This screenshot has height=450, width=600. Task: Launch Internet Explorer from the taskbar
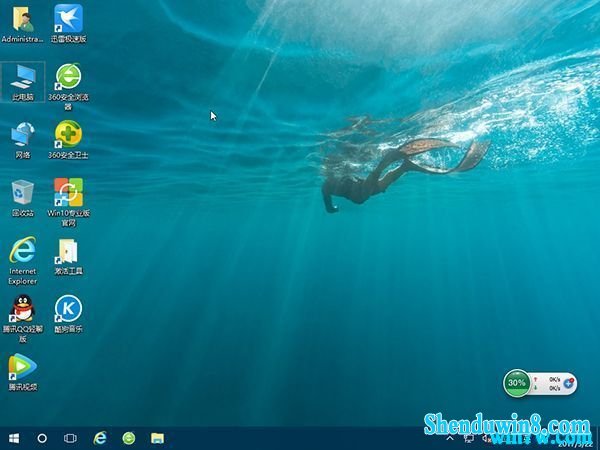100,438
